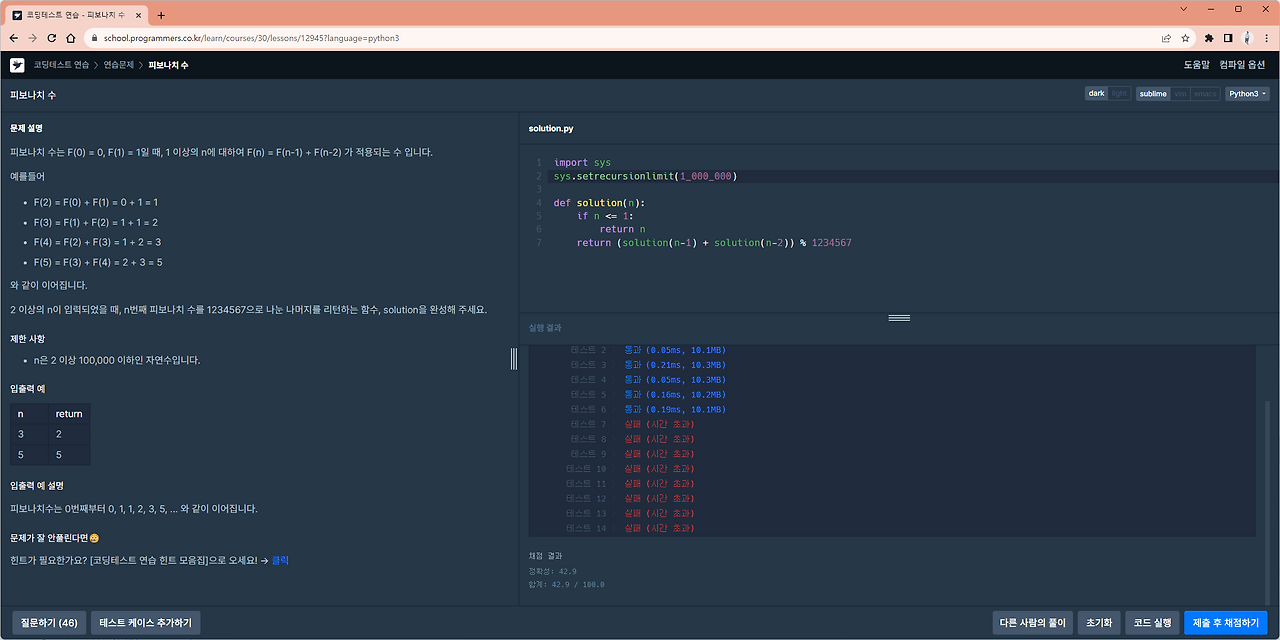Click the Programmers logo icon
The height and width of the screenshot is (640, 1280).
tap(17, 65)
